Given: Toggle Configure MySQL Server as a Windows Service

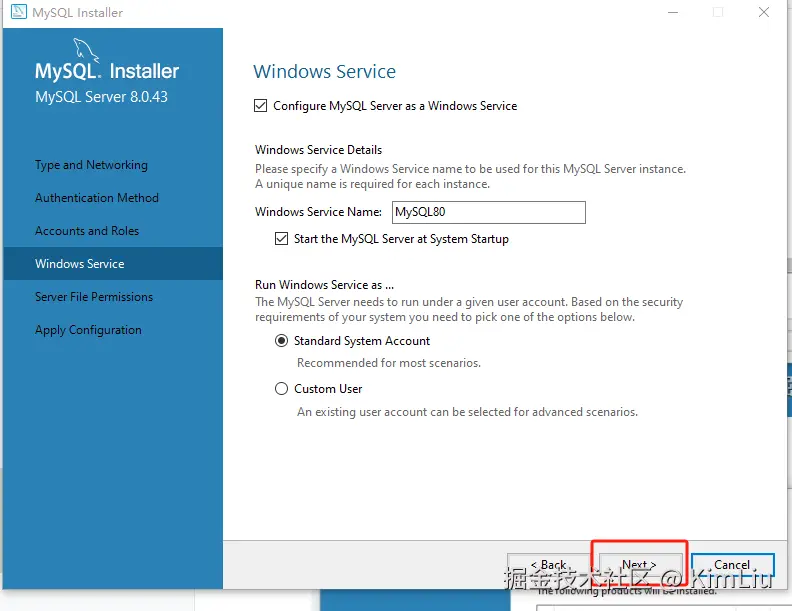Looking at the screenshot, I should click(x=261, y=106).
